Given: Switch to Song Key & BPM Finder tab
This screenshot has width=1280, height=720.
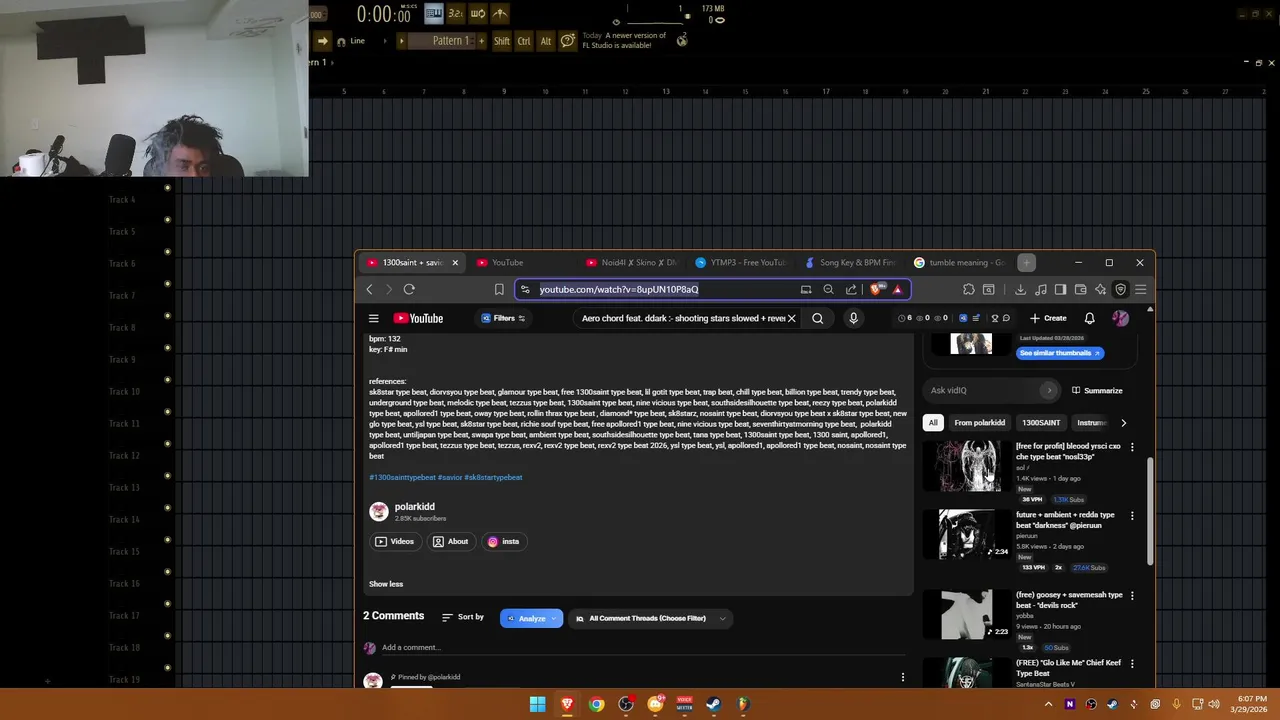Looking at the screenshot, I should 850,263.
